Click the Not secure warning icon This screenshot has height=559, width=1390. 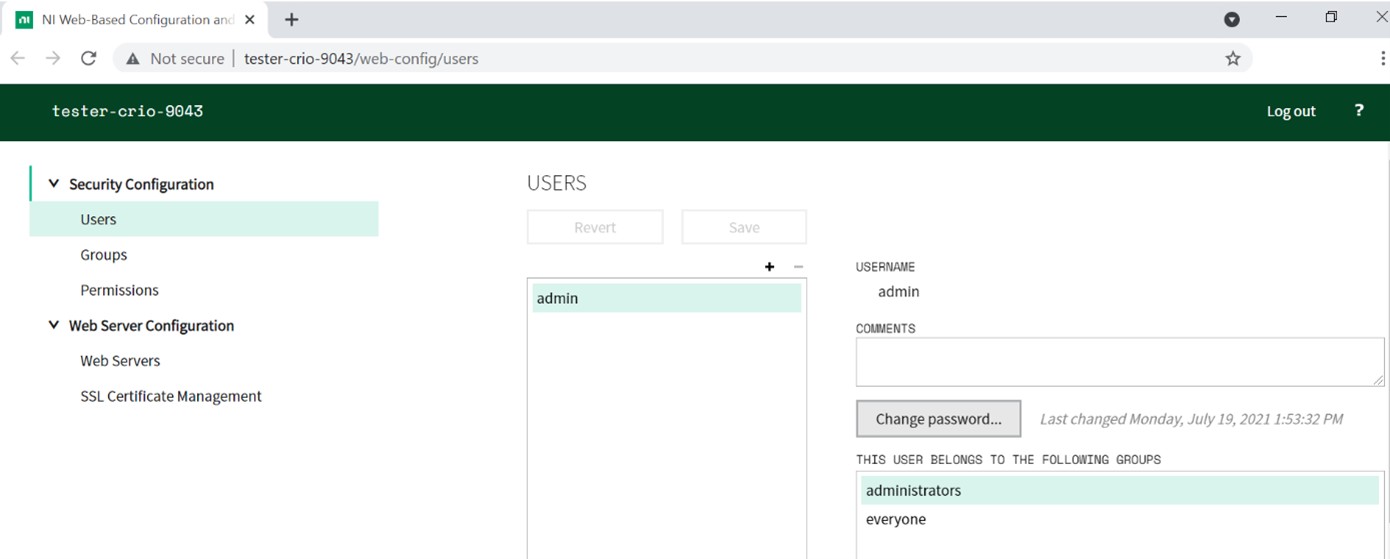(132, 59)
